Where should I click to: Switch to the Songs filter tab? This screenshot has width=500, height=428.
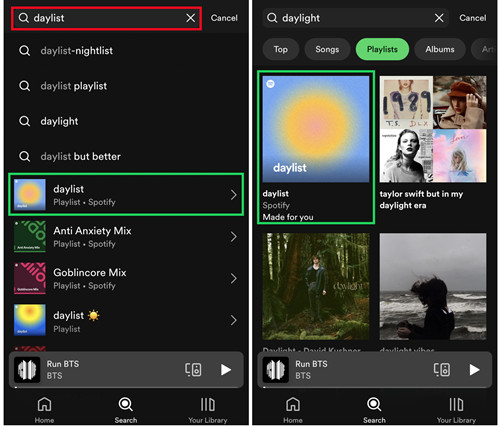[327, 49]
